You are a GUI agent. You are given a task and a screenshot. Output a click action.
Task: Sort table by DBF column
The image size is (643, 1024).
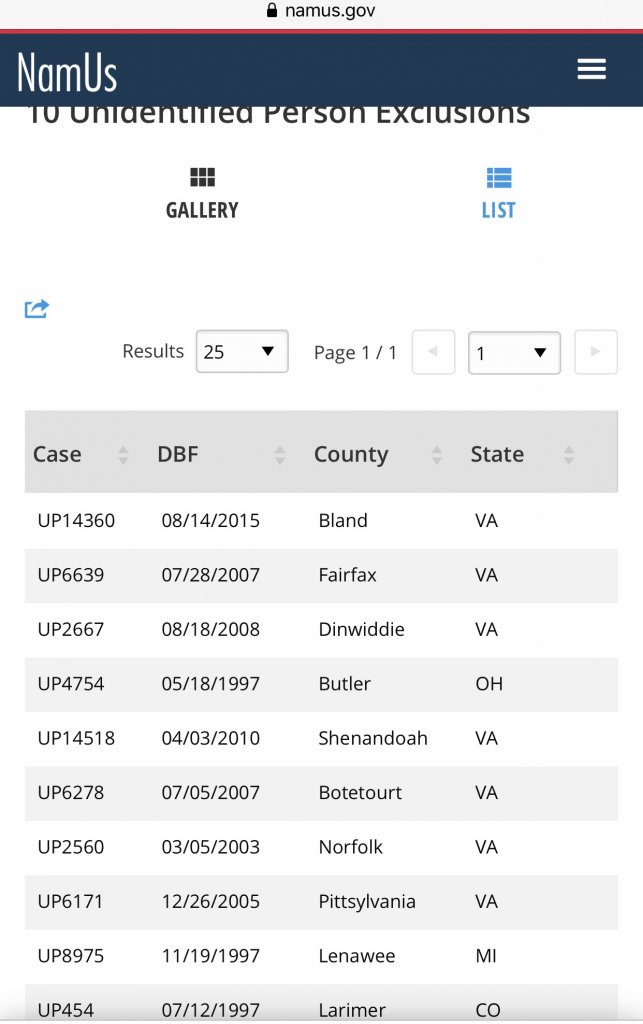220,455
